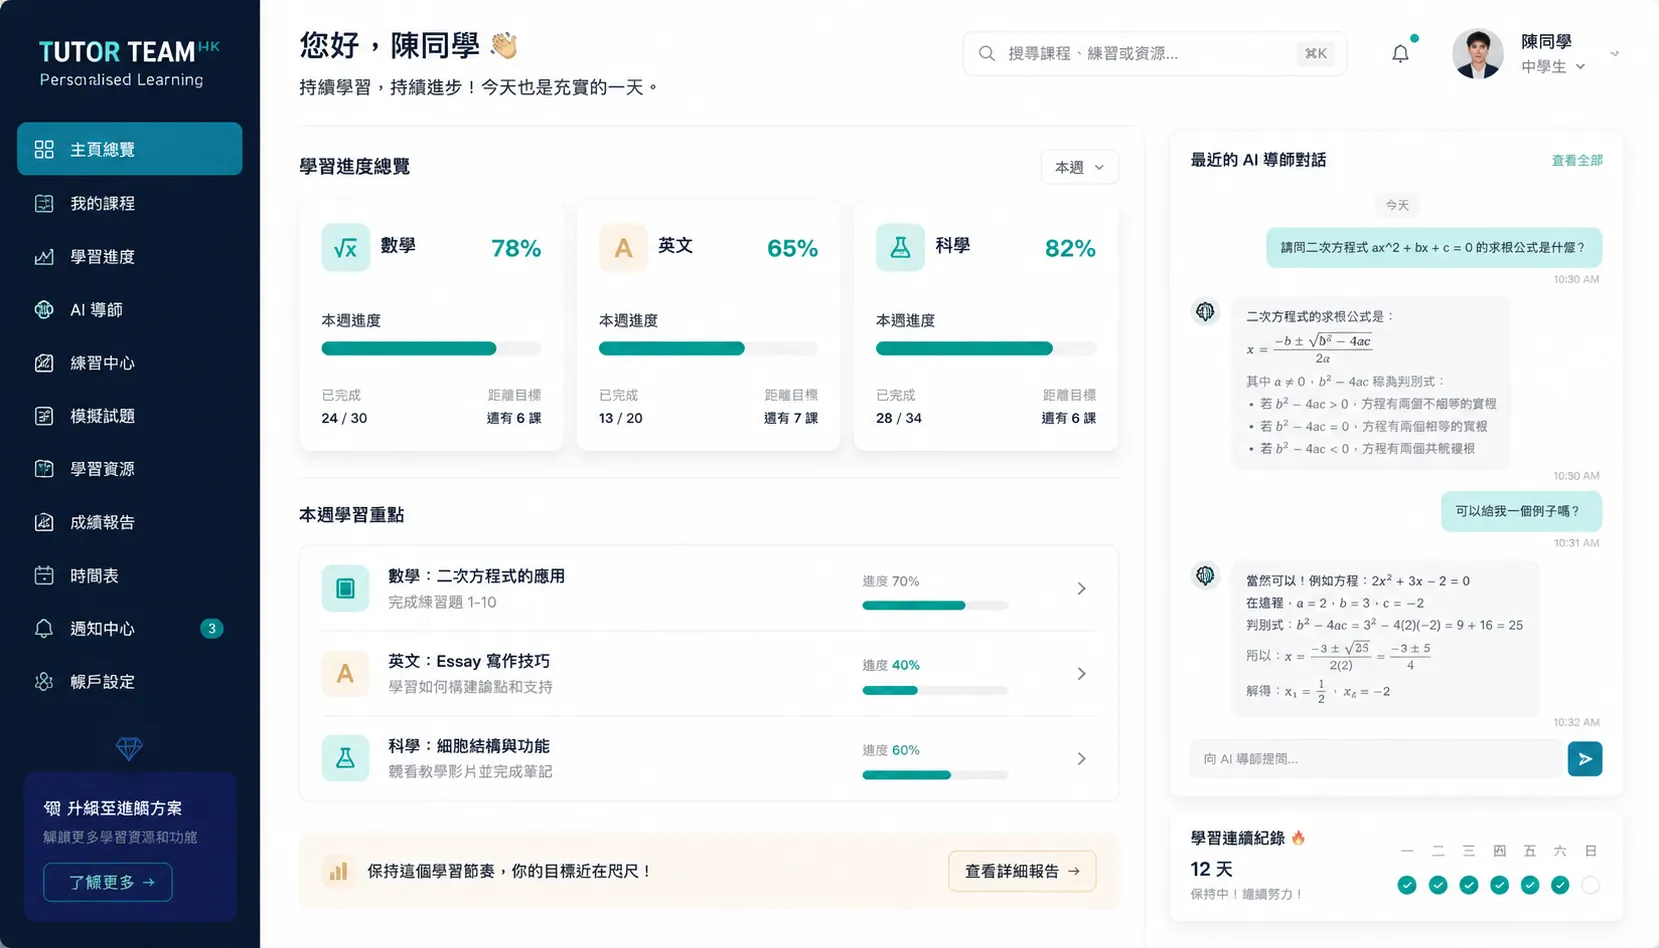Image resolution: width=1659 pixels, height=948 pixels.
Task: Click the 時間表 calendar icon
Action: pos(44,575)
